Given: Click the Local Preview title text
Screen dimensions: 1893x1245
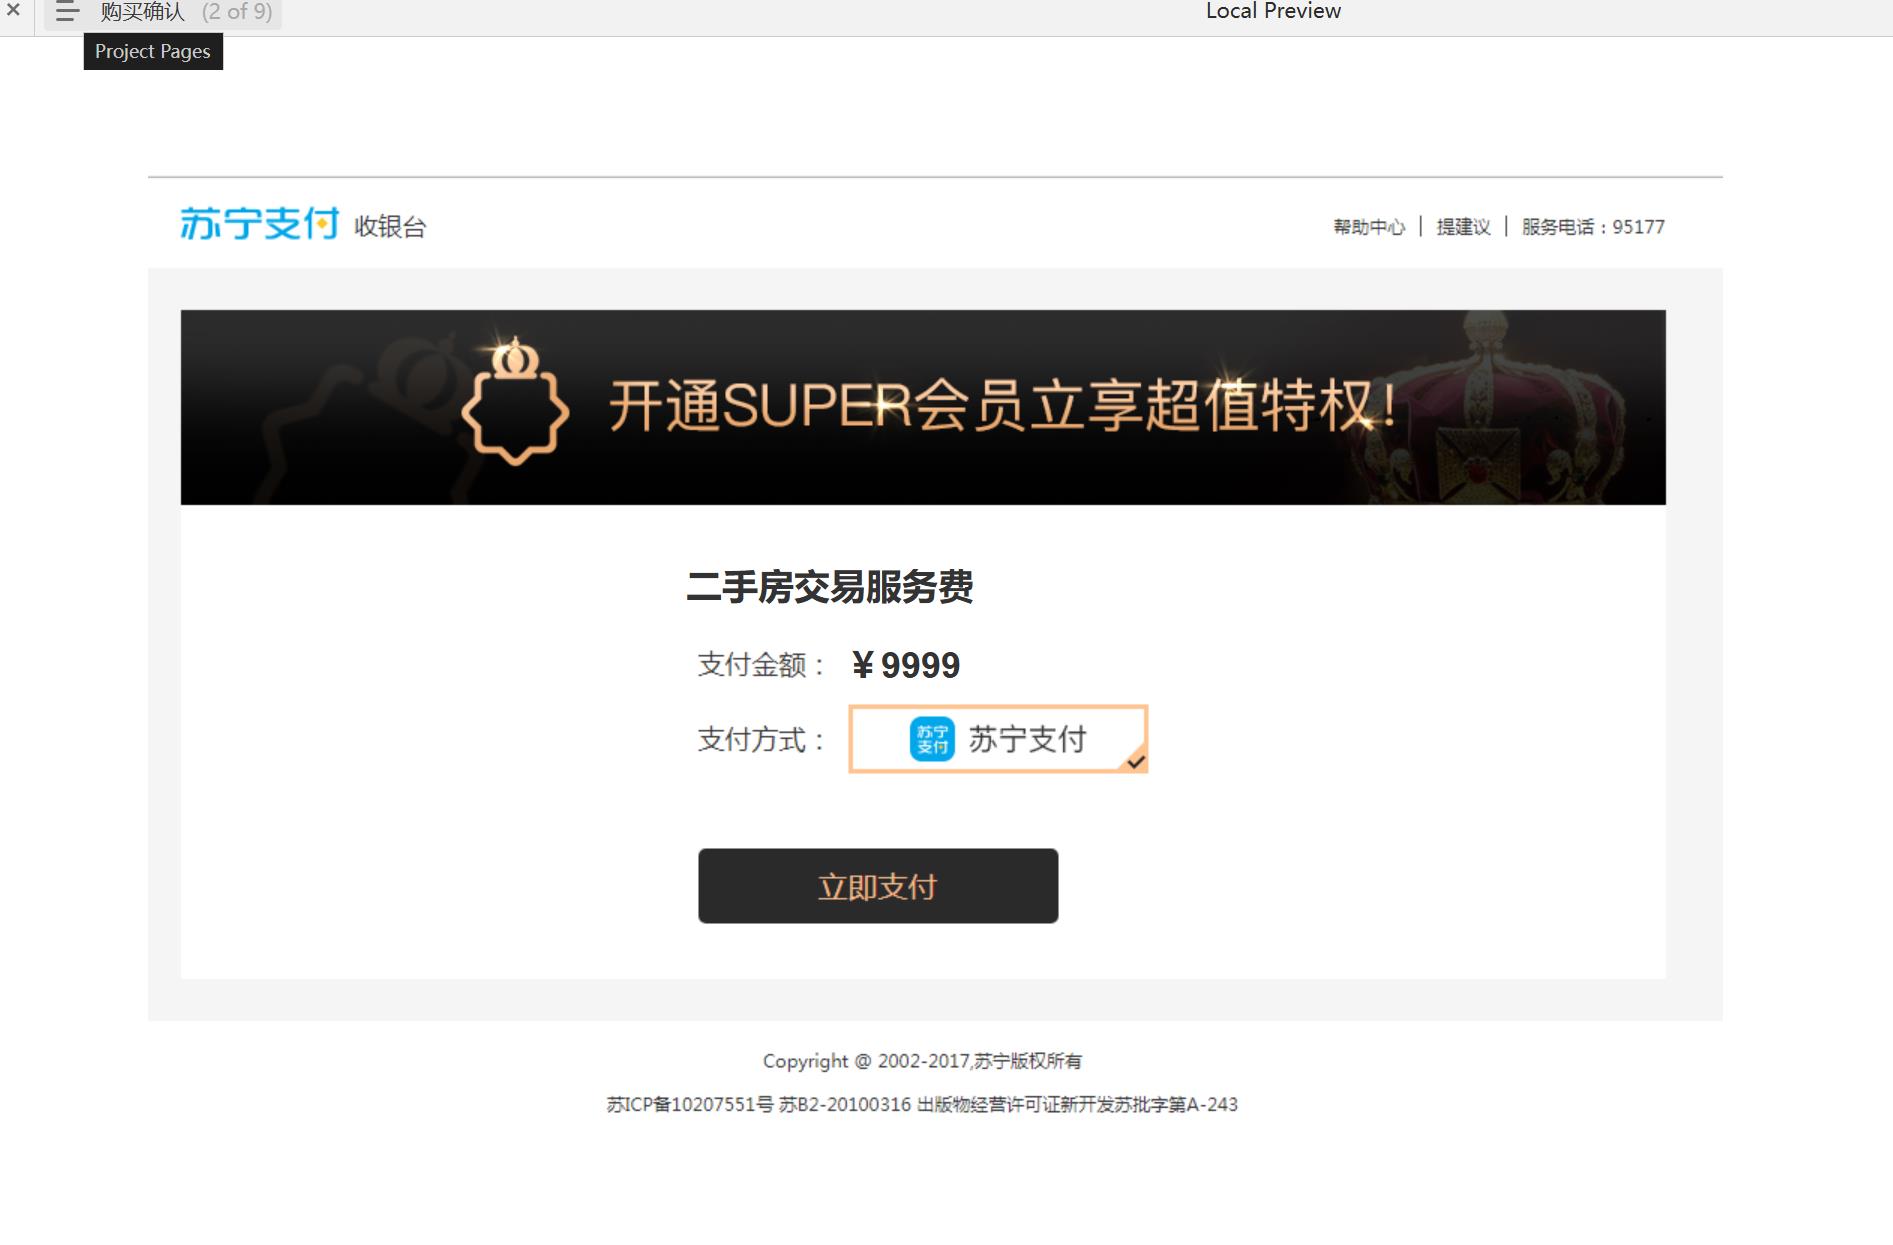Looking at the screenshot, I should [1273, 11].
